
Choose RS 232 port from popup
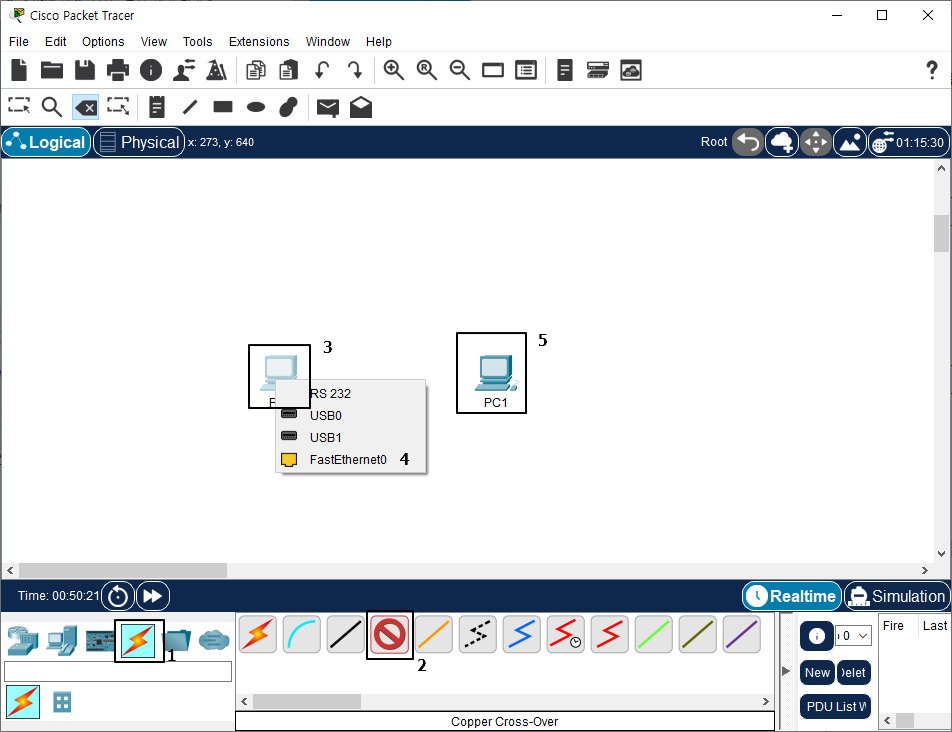(x=350, y=393)
